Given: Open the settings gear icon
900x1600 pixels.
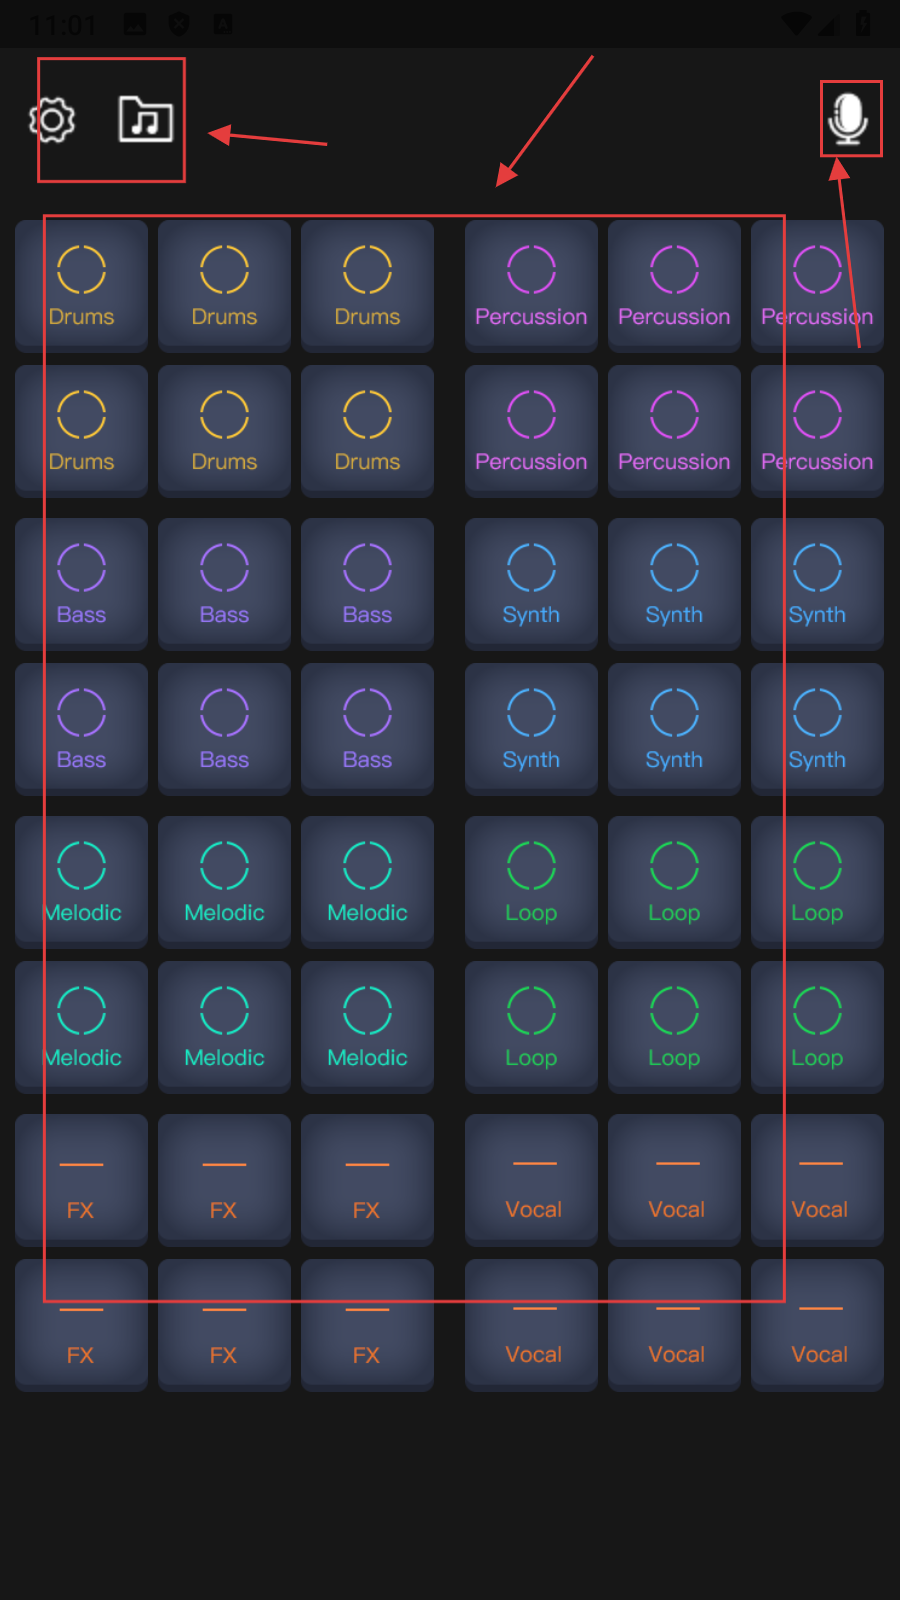Looking at the screenshot, I should 53,120.
